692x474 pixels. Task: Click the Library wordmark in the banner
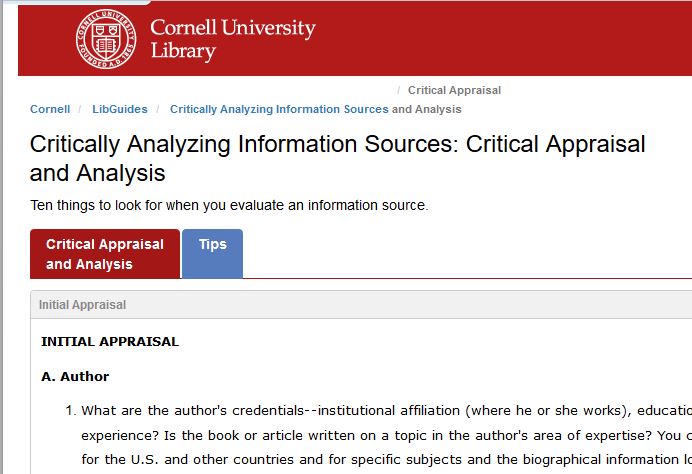coord(183,51)
